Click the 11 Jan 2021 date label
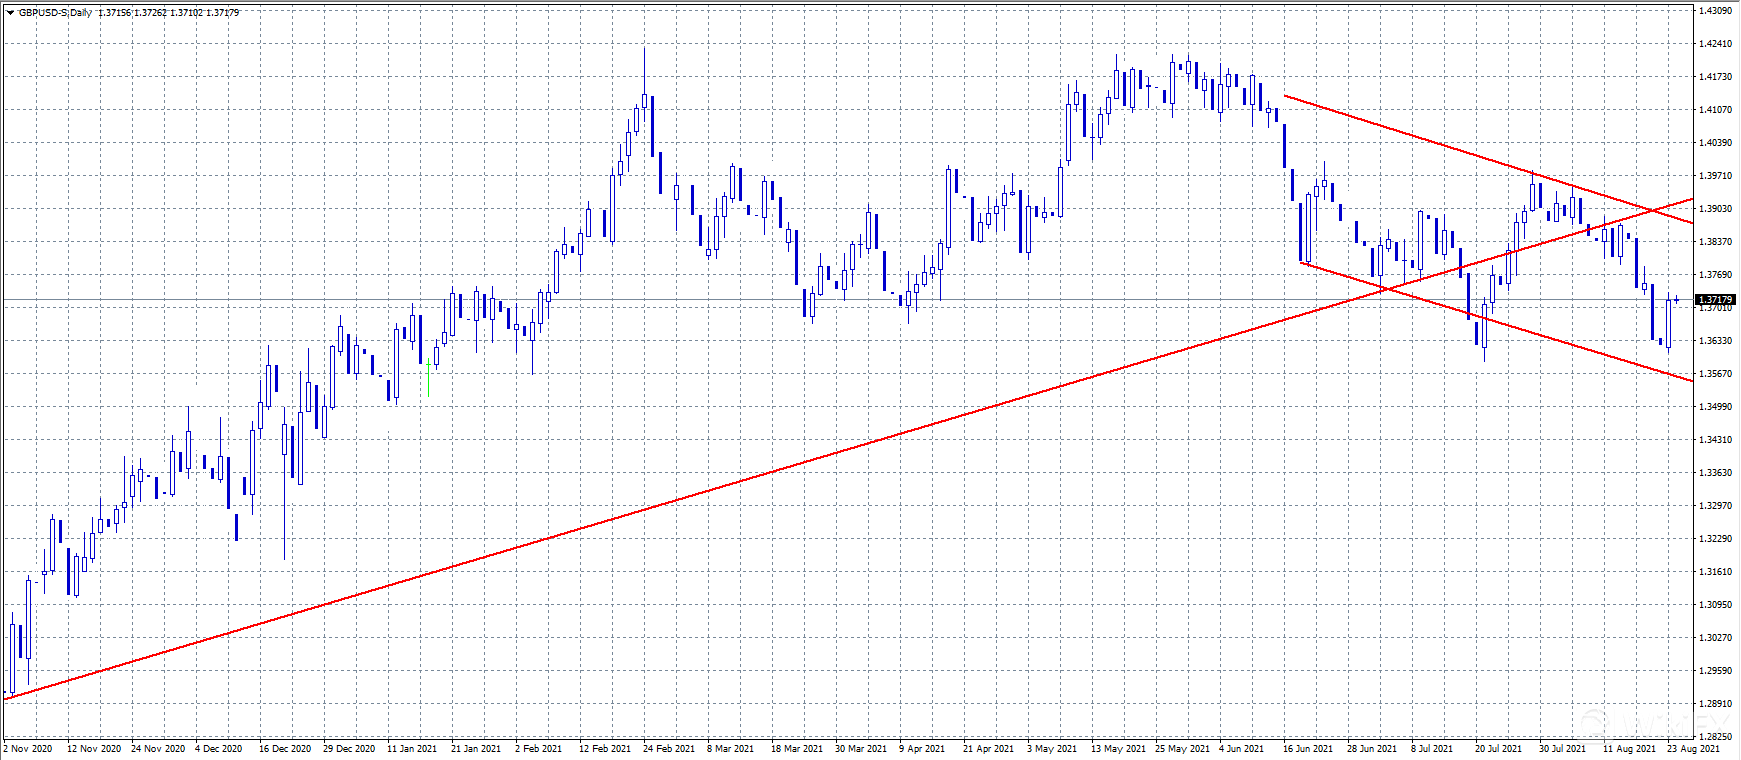Viewport: 1741px width, 760px height. 412,748
